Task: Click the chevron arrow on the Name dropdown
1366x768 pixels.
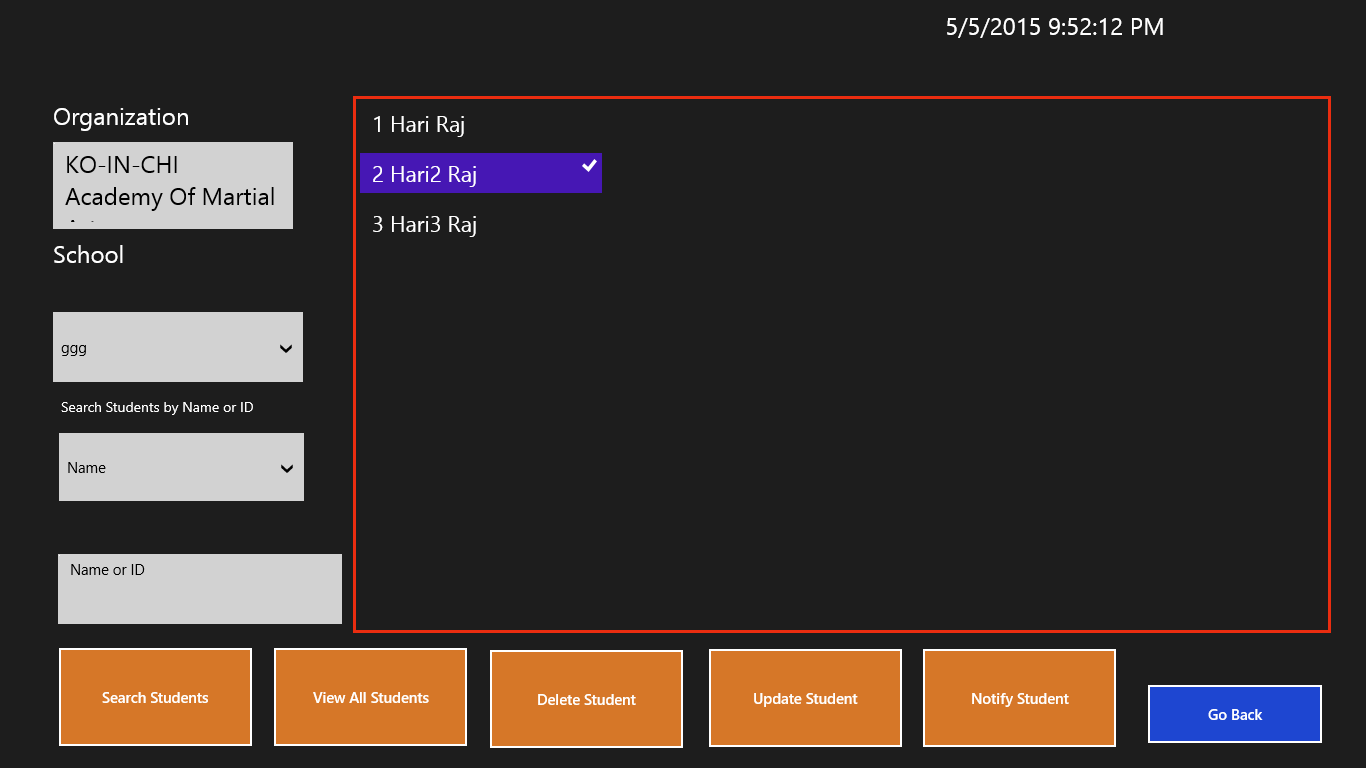Action: pyautogui.click(x=287, y=468)
